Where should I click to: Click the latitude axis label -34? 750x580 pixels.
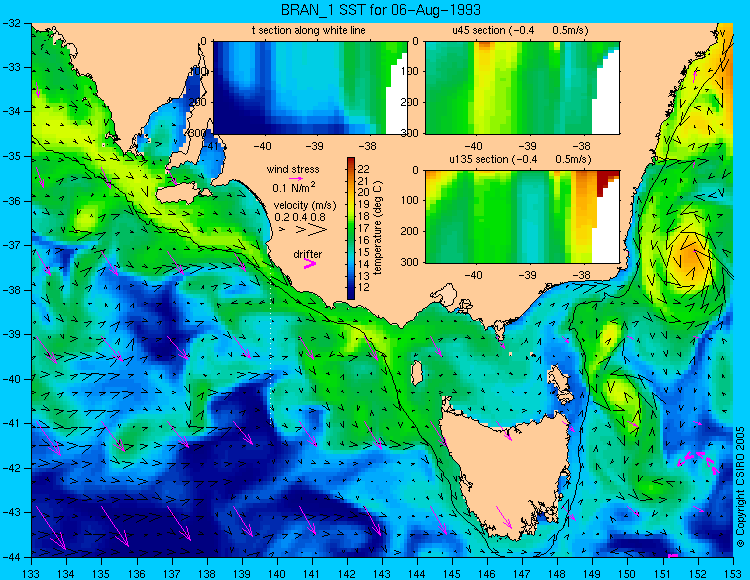(11, 112)
